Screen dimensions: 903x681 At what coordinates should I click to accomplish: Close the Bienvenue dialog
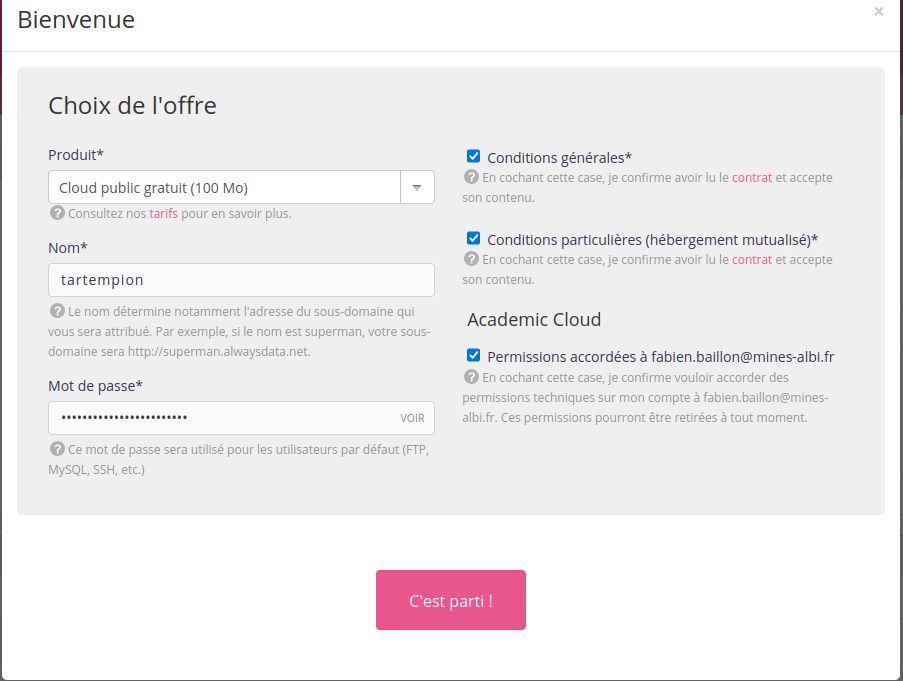(x=879, y=12)
